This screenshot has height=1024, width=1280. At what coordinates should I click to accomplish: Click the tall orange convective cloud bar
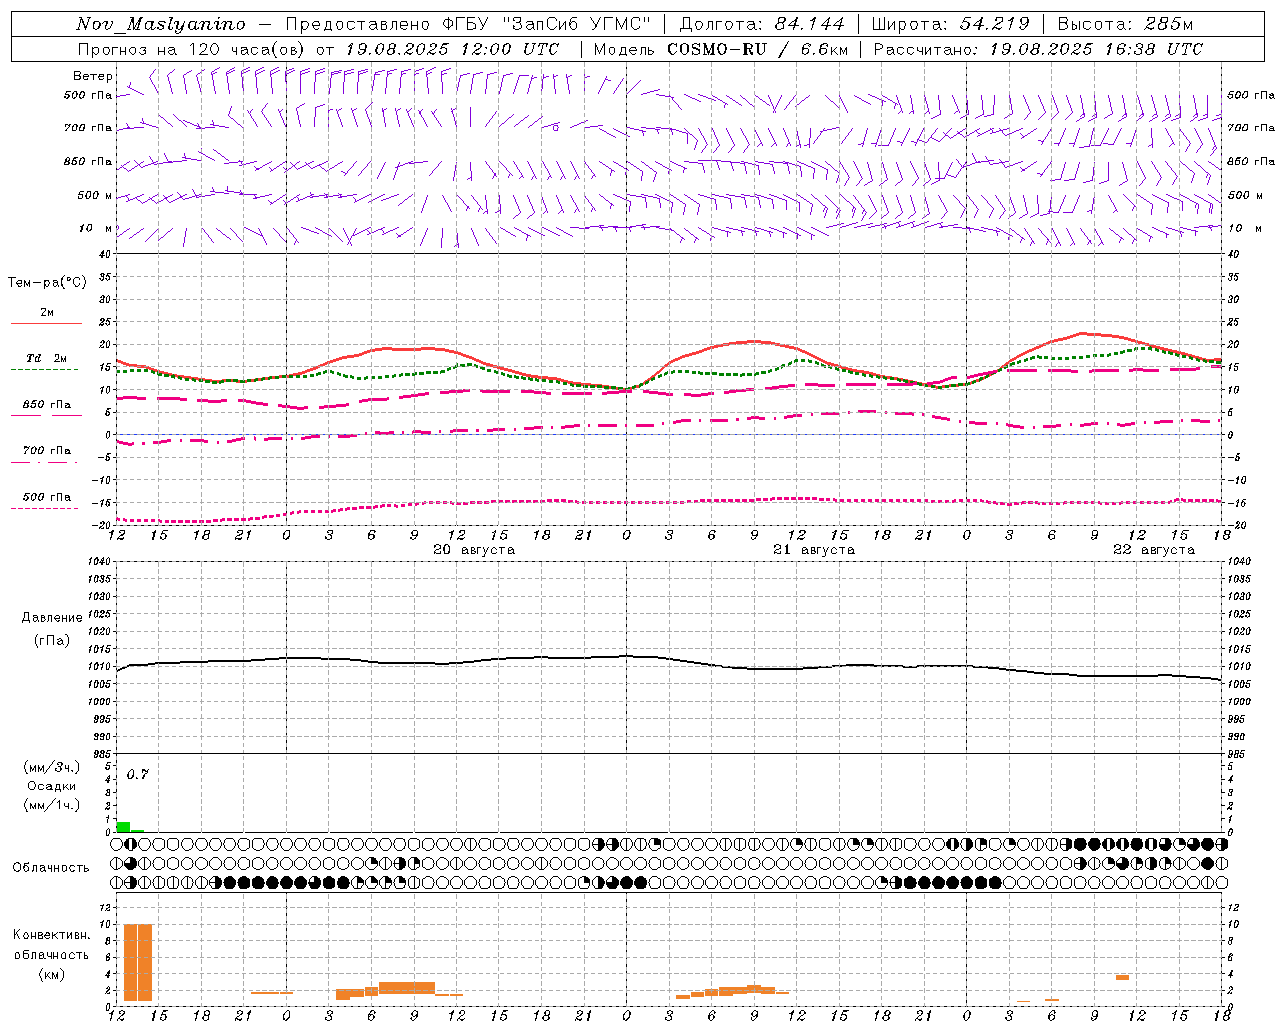(138, 962)
